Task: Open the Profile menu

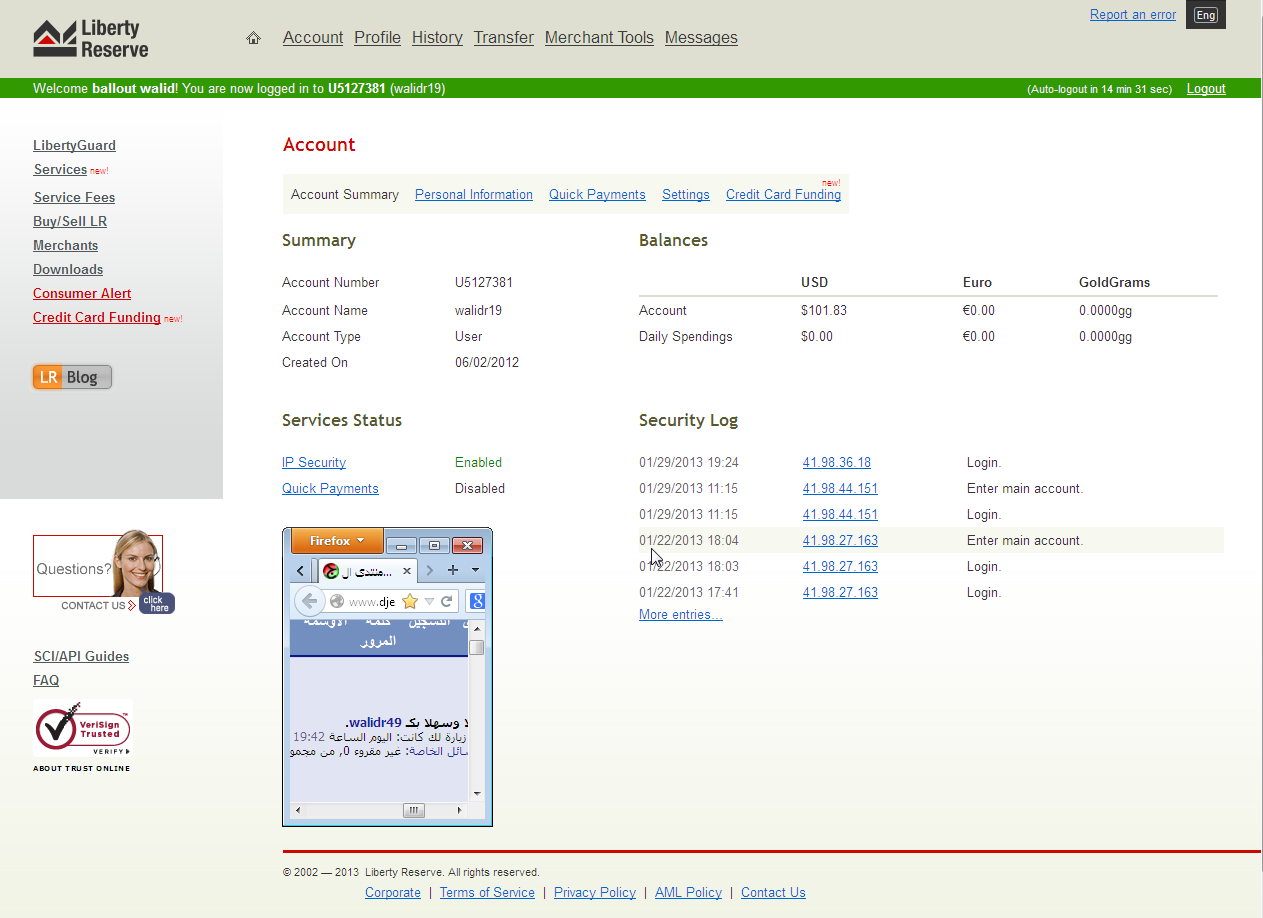Action: coord(377,38)
